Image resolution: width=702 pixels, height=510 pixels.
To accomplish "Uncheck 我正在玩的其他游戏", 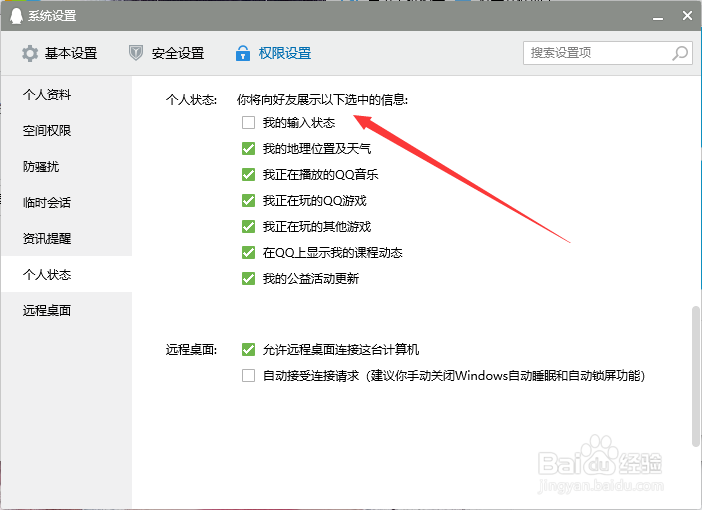I will (248, 227).
